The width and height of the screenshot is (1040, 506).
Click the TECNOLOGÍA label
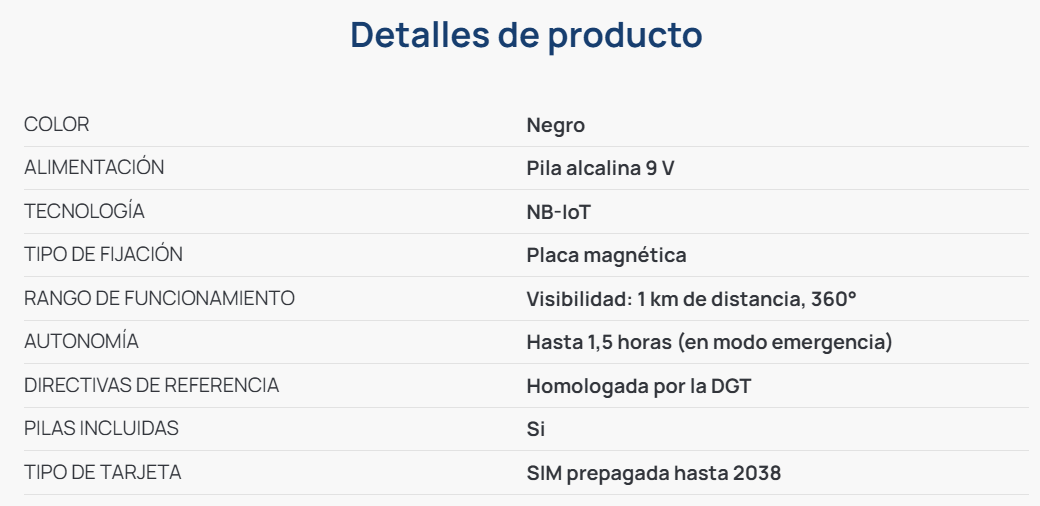84,211
